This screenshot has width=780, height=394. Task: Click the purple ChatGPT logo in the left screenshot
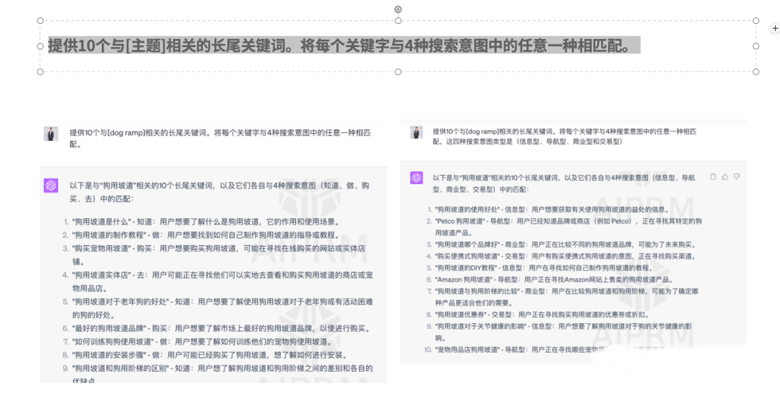click(51, 186)
